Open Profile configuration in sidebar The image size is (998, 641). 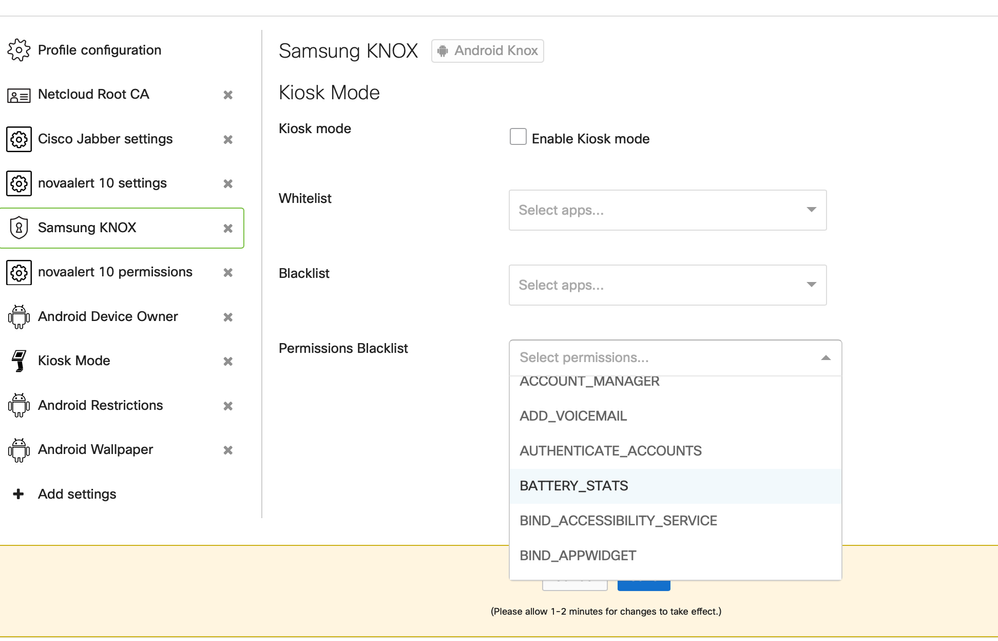99,50
